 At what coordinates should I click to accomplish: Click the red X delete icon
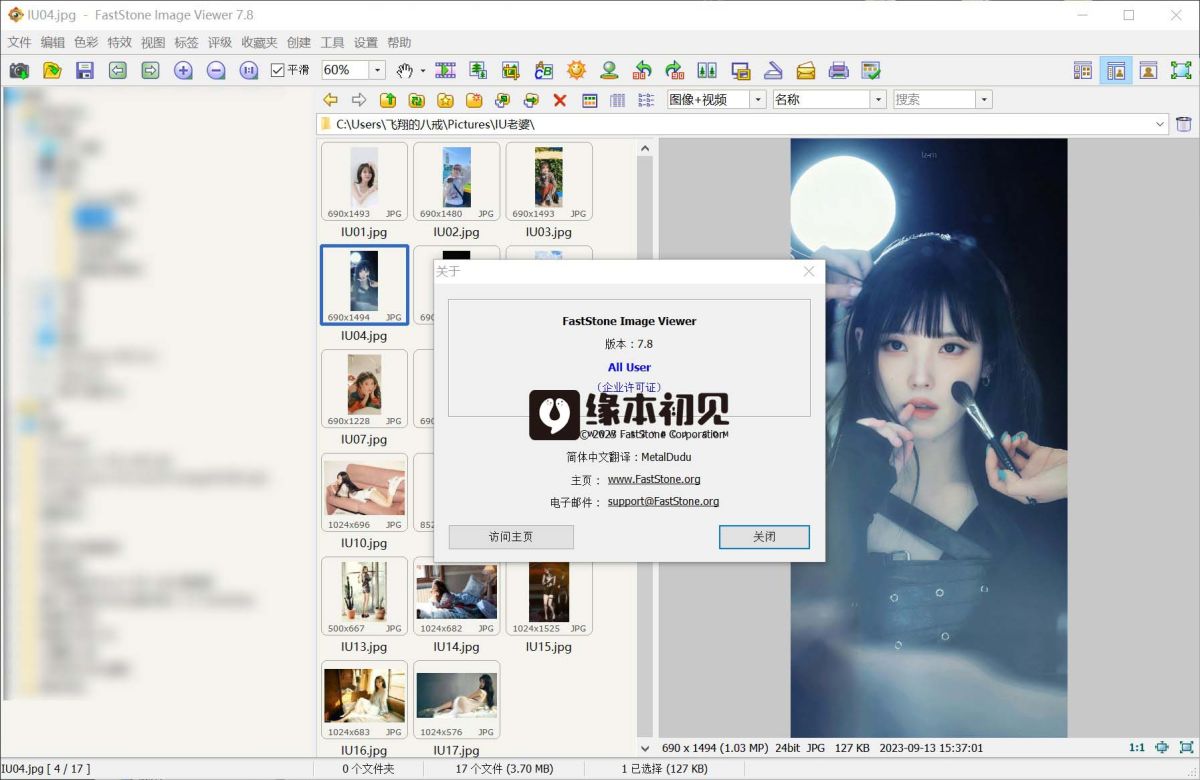pyautogui.click(x=560, y=100)
